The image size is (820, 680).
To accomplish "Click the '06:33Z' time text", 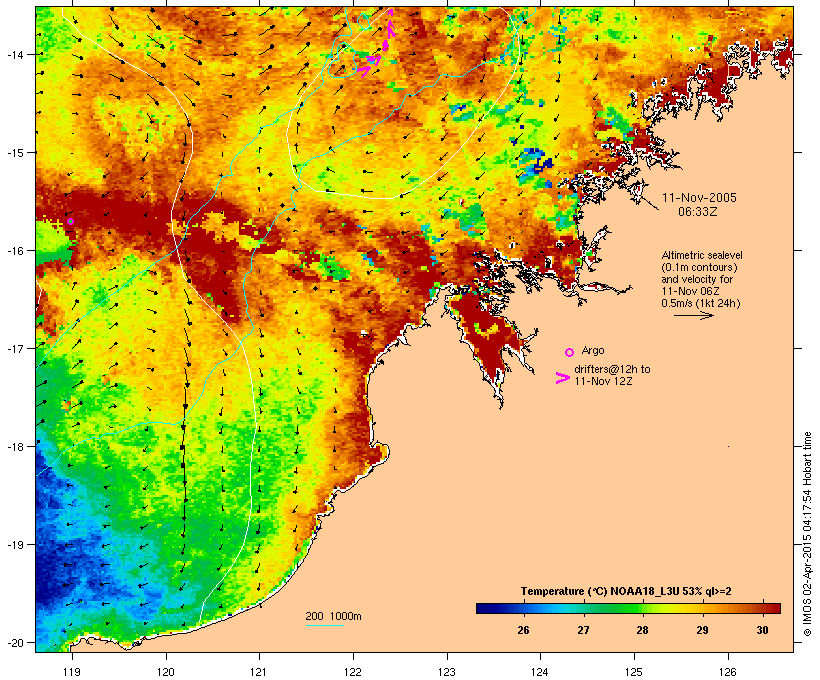I will coord(698,212).
